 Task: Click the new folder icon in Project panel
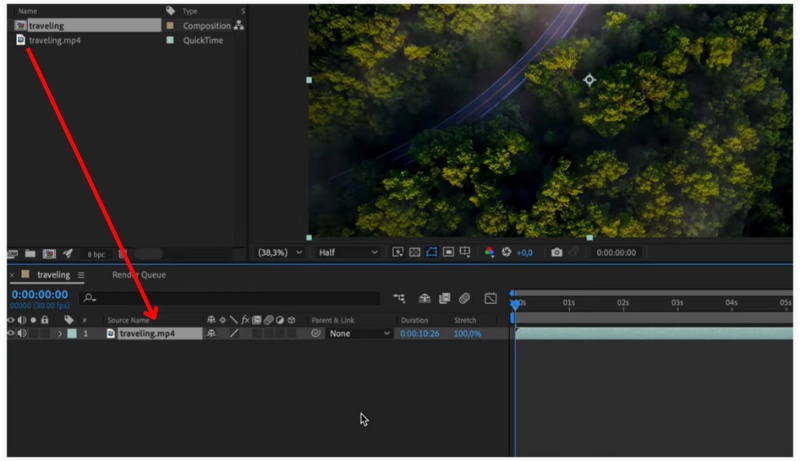[x=31, y=254]
